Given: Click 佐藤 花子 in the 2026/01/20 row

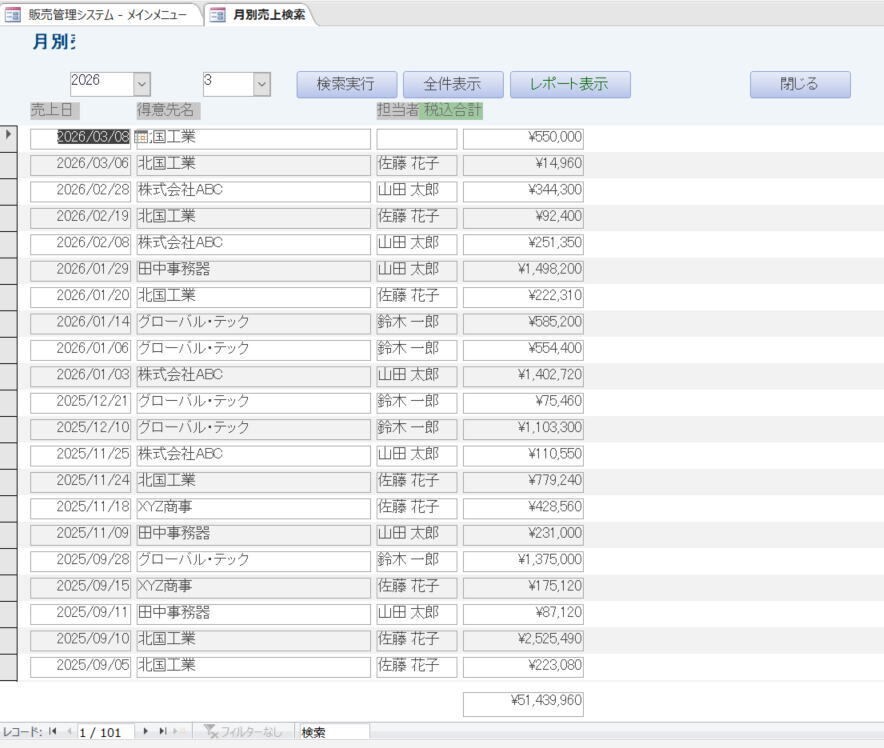Looking at the screenshot, I should 417,298.
